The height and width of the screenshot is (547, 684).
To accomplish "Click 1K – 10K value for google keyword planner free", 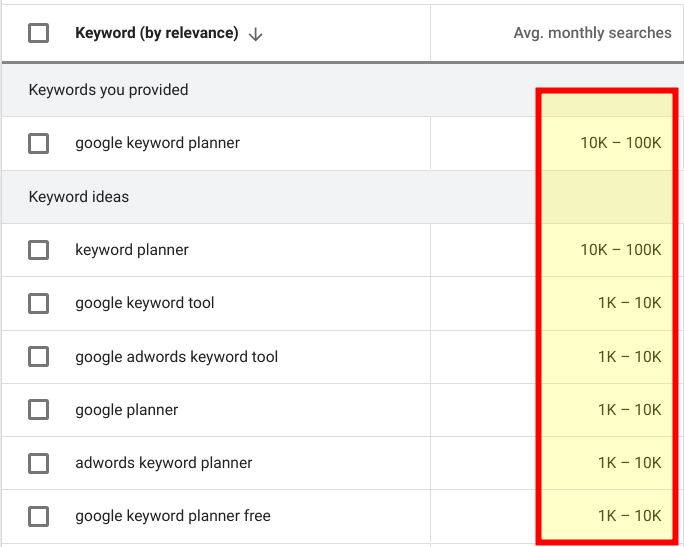I will pyautogui.click(x=629, y=516).
